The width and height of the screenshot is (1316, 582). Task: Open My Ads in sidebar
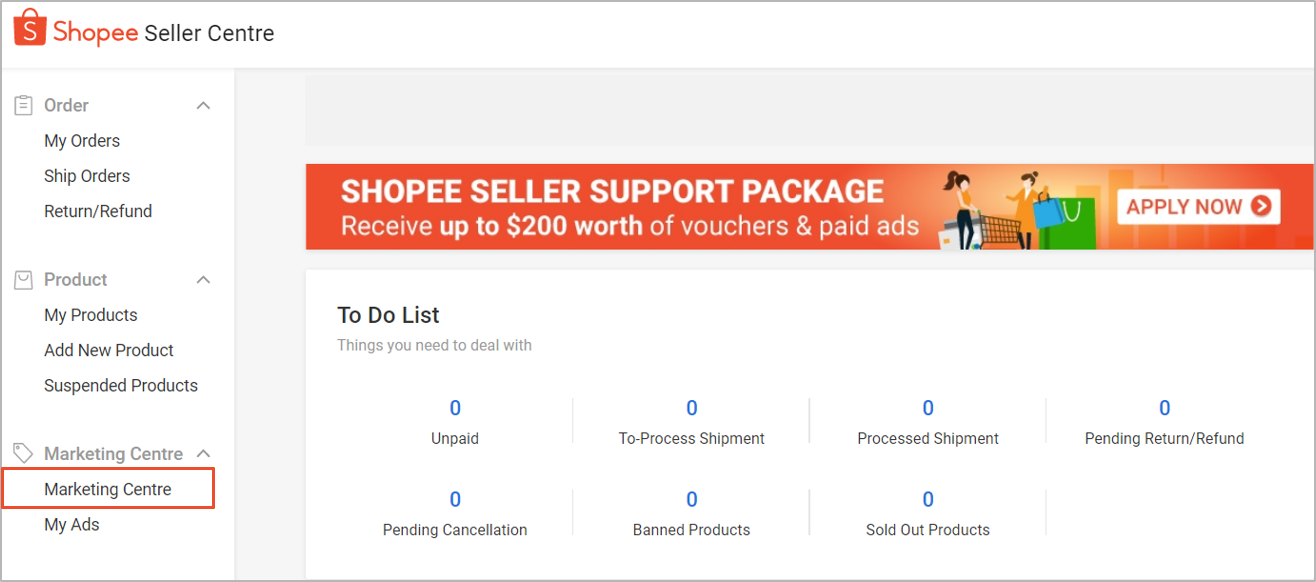click(x=72, y=524)
